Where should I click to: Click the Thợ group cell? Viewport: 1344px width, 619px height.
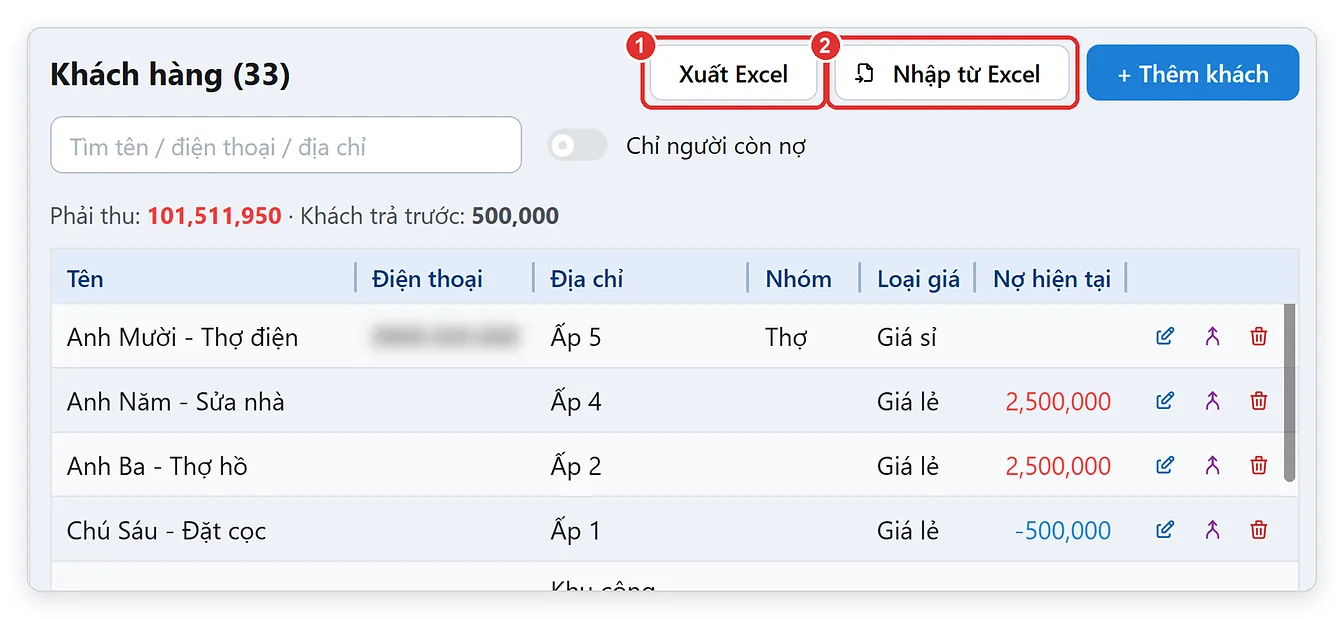pyautogui.click(x=786, y=337)
